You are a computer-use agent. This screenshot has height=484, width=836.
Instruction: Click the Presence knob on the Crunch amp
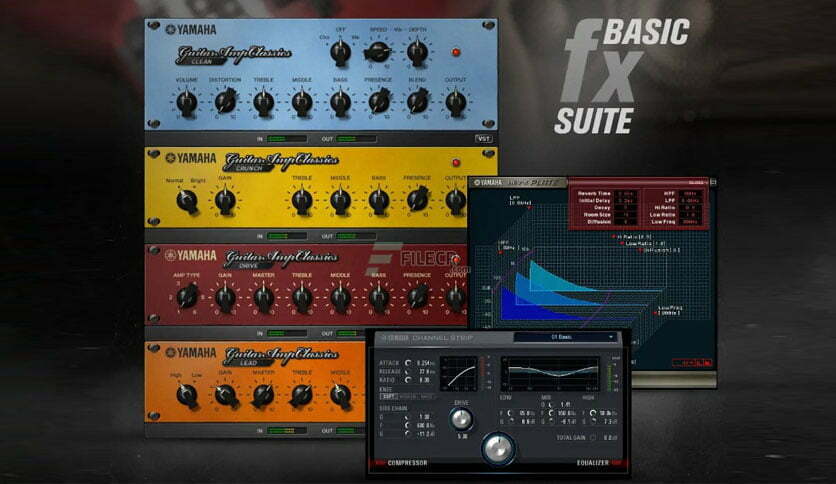[417, 200]
